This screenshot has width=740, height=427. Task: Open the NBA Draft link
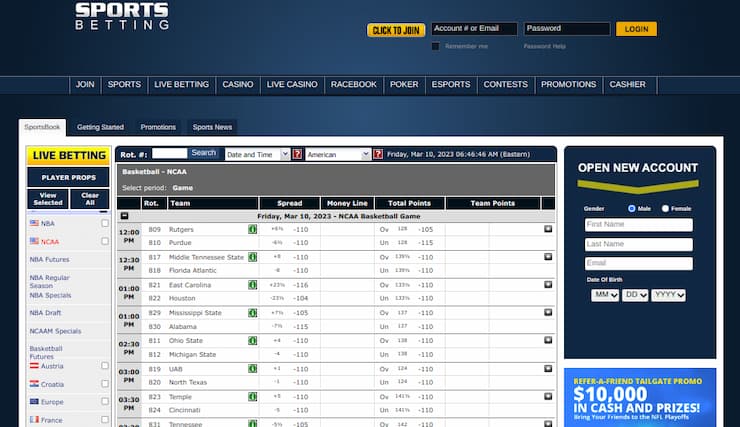(x=45, y=313)
